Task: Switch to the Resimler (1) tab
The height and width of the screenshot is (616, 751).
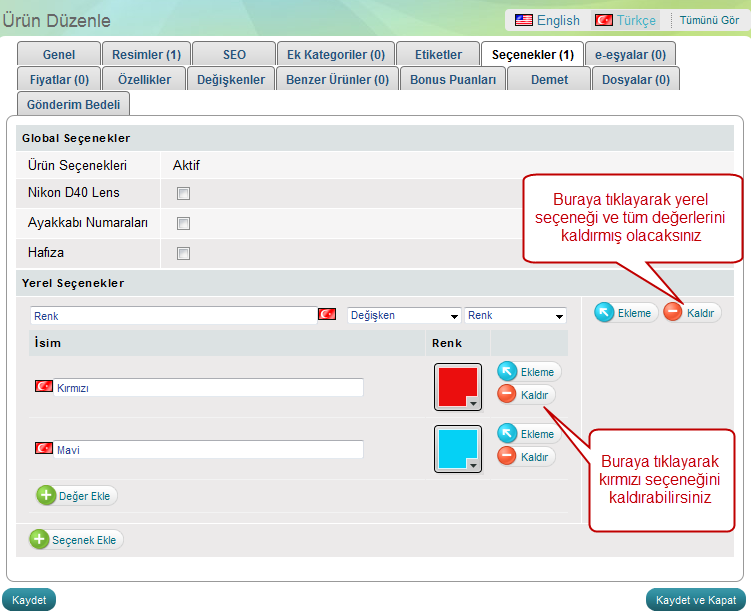Action: 146,54
